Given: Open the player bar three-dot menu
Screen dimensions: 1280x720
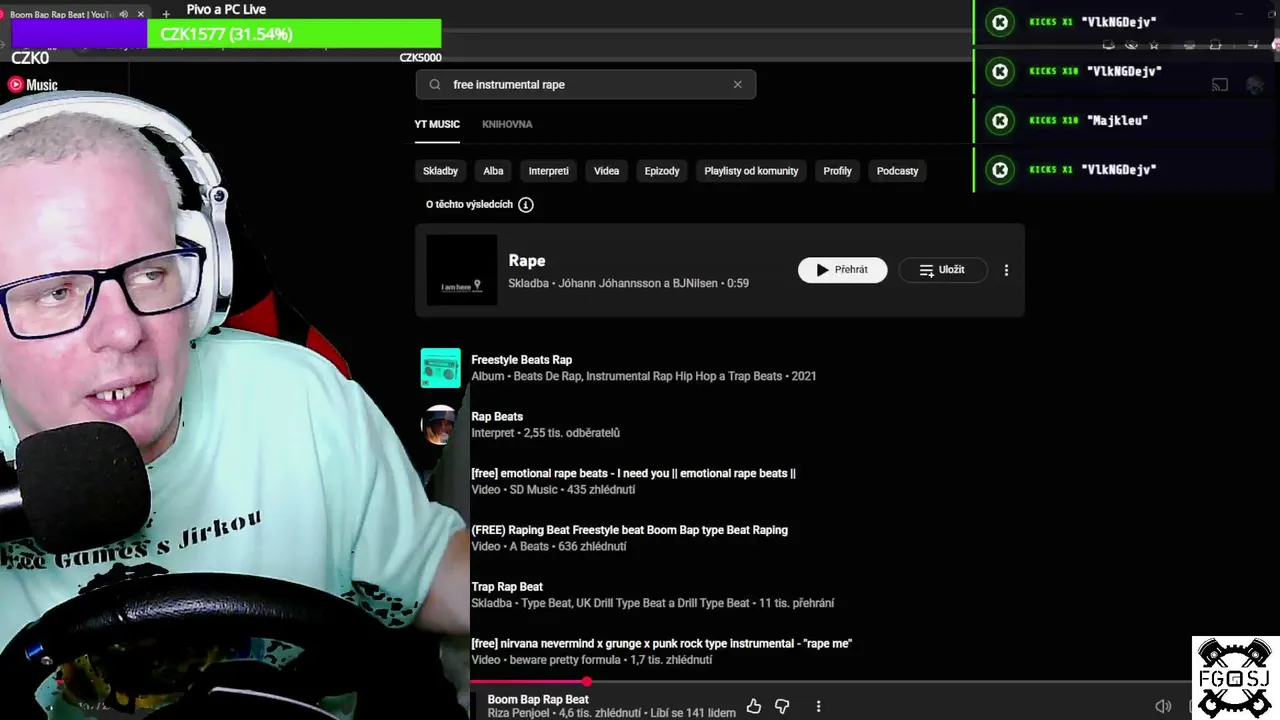Looking at the screenshot, I should click(818, 707).
